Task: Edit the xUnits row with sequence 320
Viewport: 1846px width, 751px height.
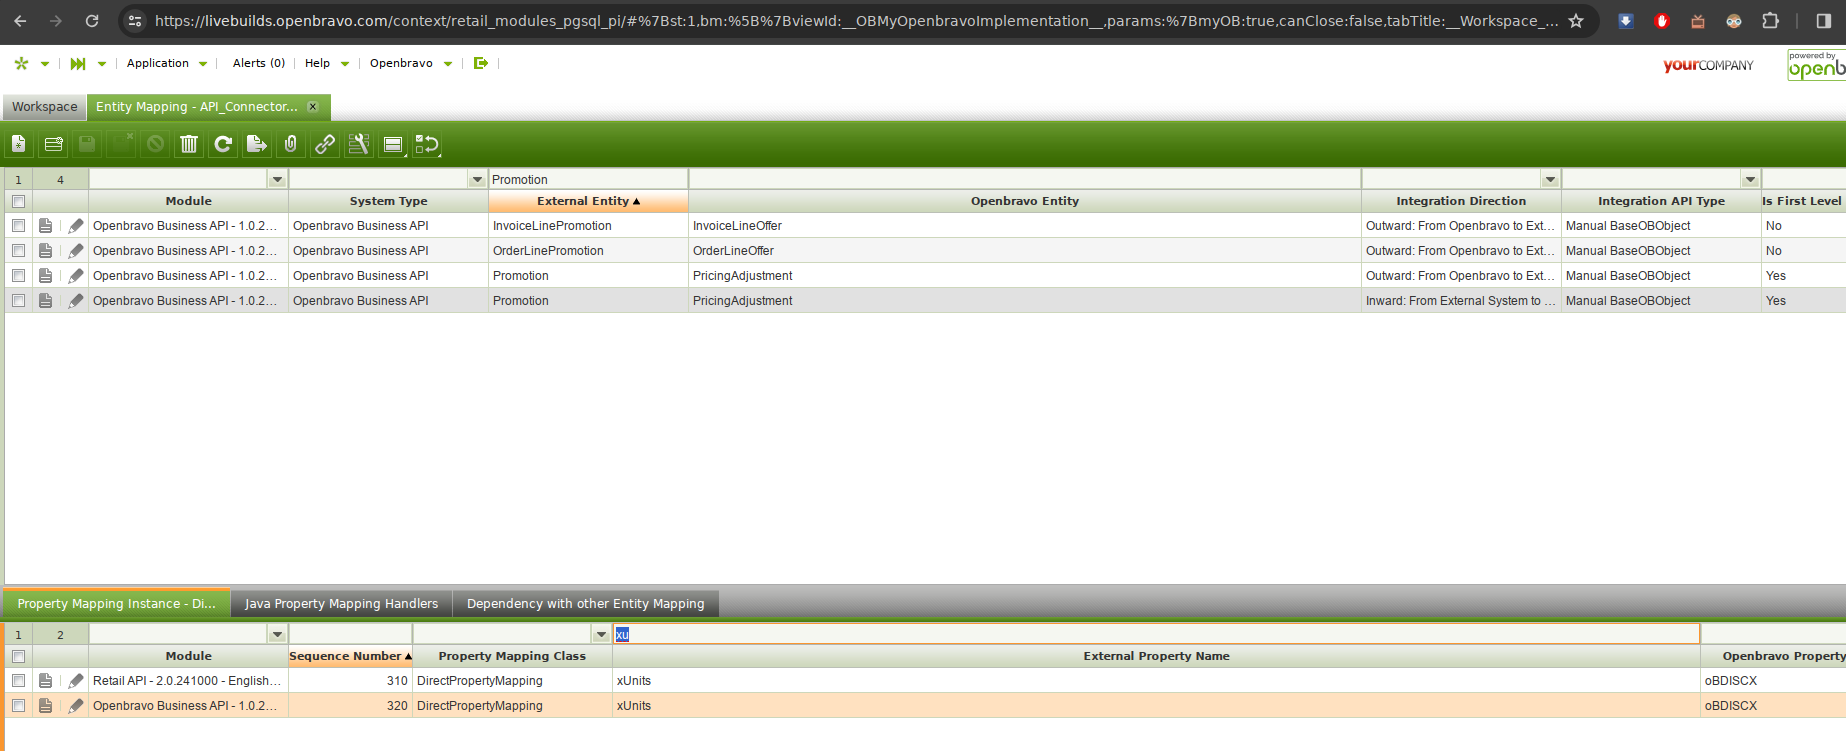Action: (x=76, y=706)
